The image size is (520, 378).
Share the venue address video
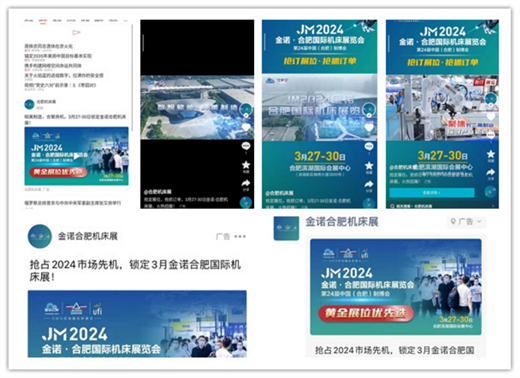369,185
